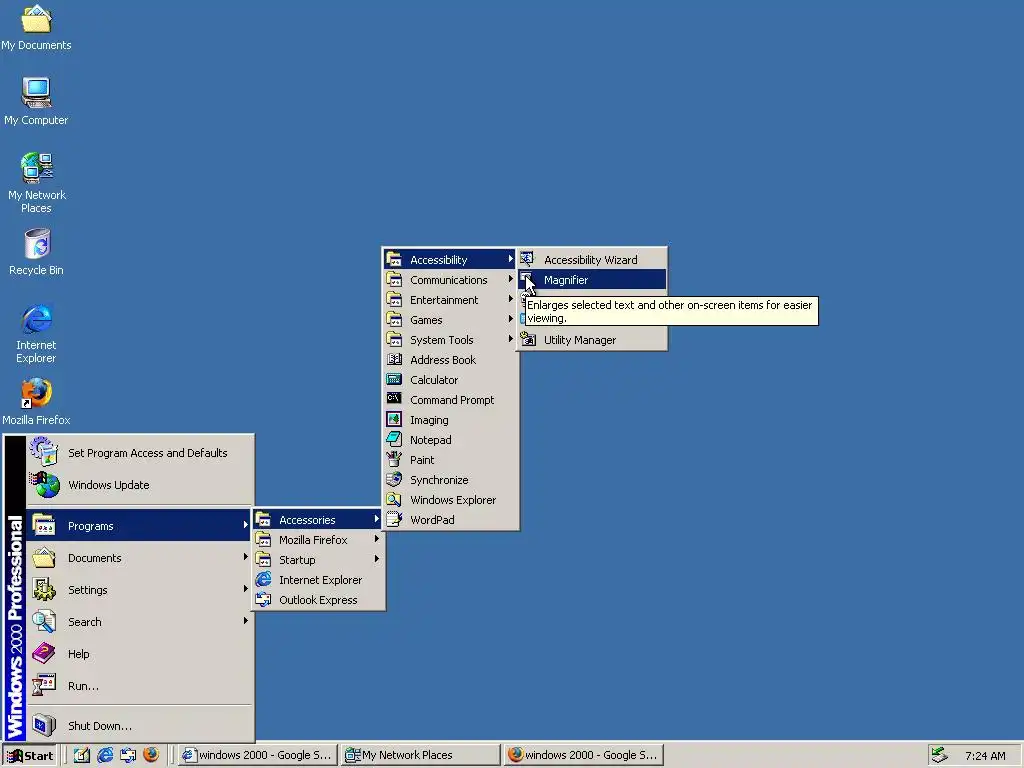Click the WordPad icon in Accessories menu
Viewport: 1024px width, 768px height.
[394, 520]
